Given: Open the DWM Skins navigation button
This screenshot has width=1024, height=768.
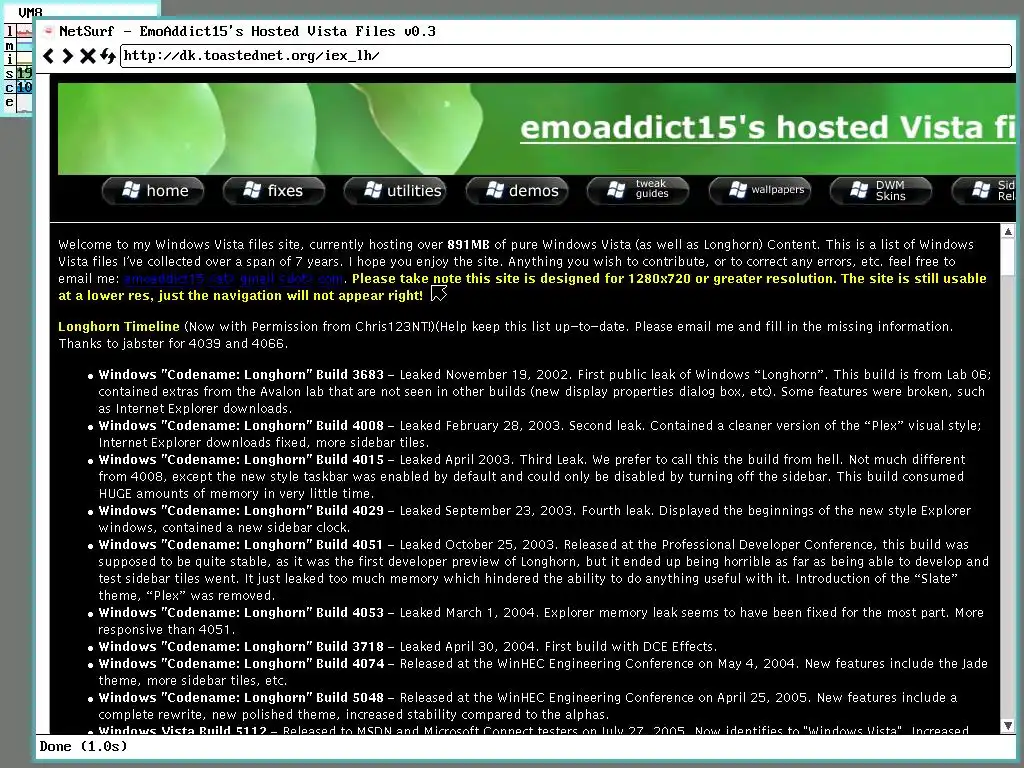Looking at the screenshot, I should click(880, 191).
